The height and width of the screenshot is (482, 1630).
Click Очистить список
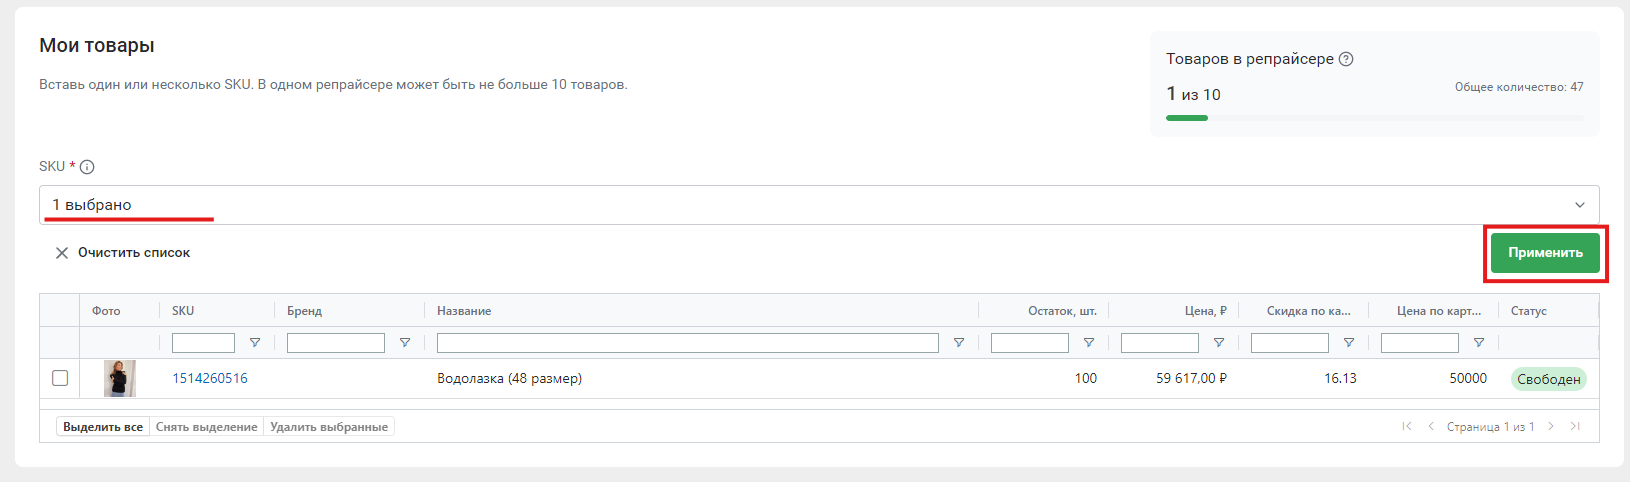[122, 253]
